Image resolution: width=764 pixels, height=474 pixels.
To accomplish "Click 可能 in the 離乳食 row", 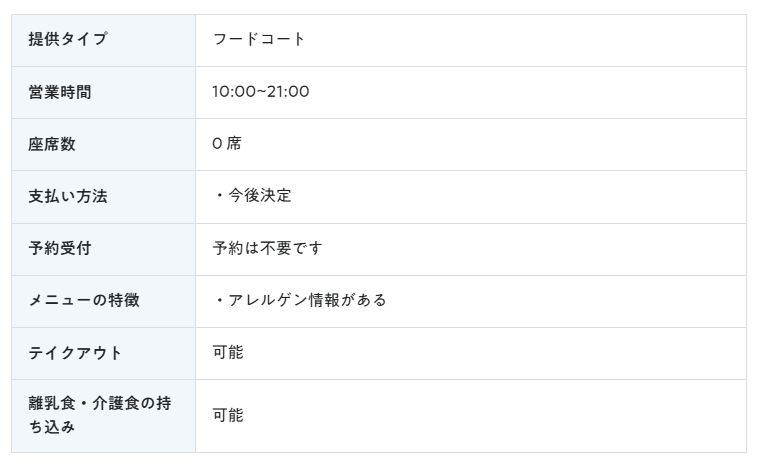I will 228,415.
